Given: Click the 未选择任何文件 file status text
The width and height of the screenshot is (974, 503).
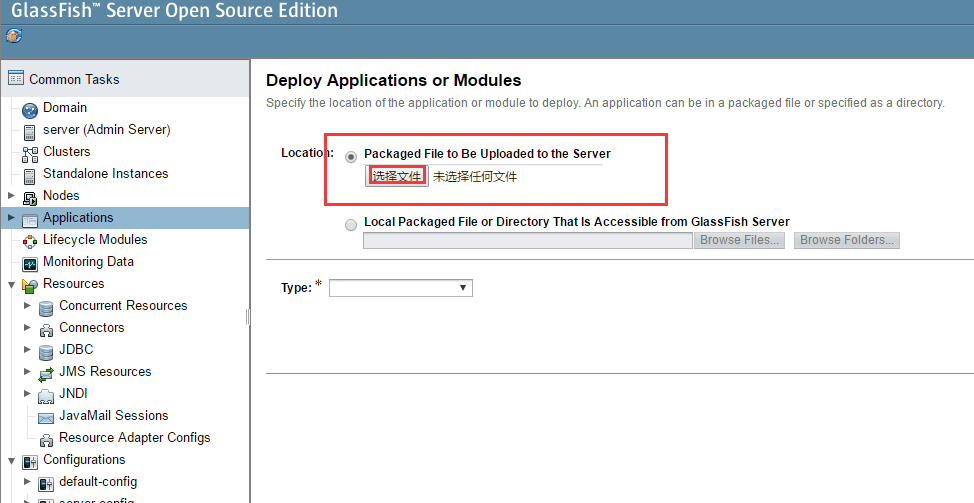Looking at the screenshot, I should click(475, 177).
